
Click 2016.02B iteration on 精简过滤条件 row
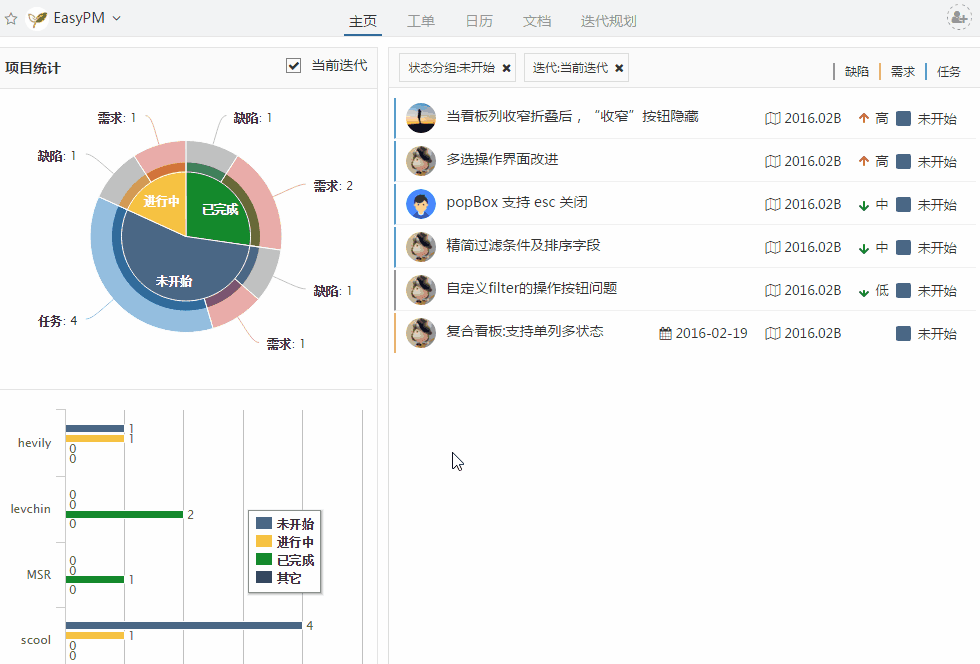click(x=812, y=248)
